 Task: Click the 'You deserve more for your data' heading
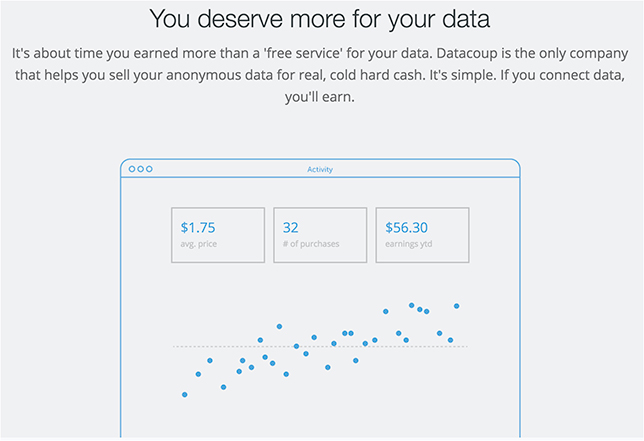coord(320,19)
